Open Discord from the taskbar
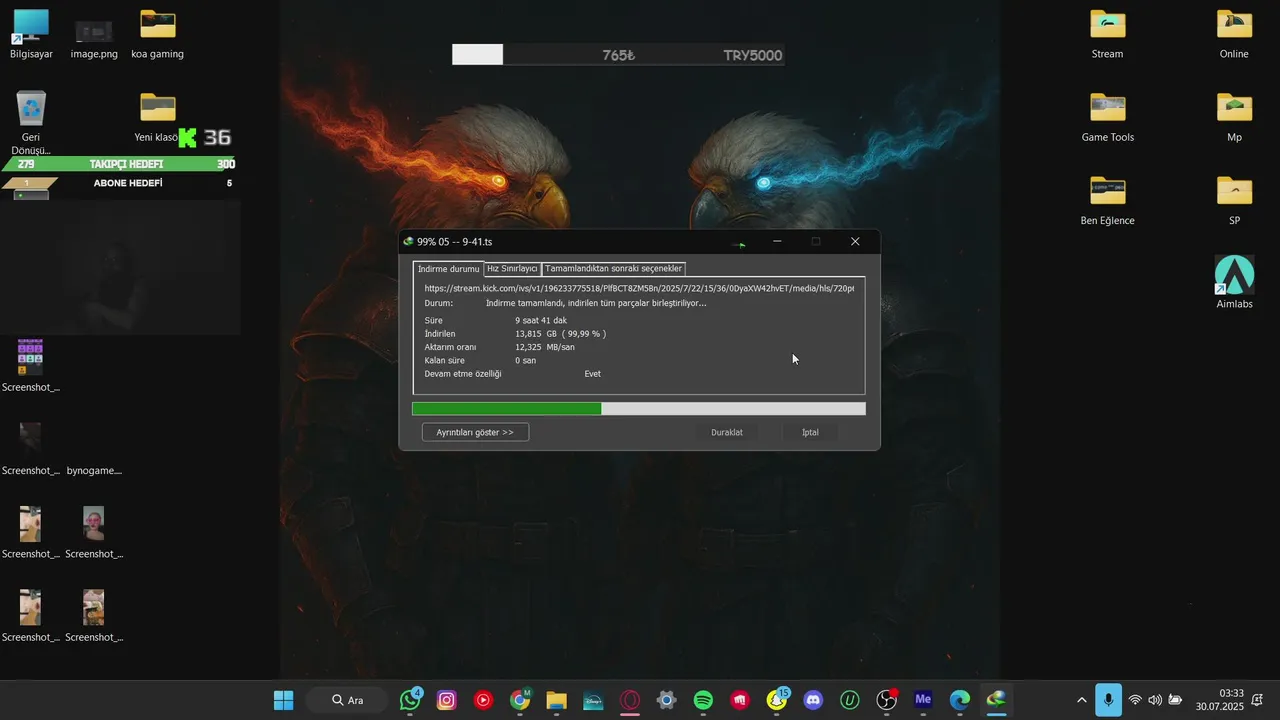Viewport: 1280px width, 720px height. click(813, 700)
